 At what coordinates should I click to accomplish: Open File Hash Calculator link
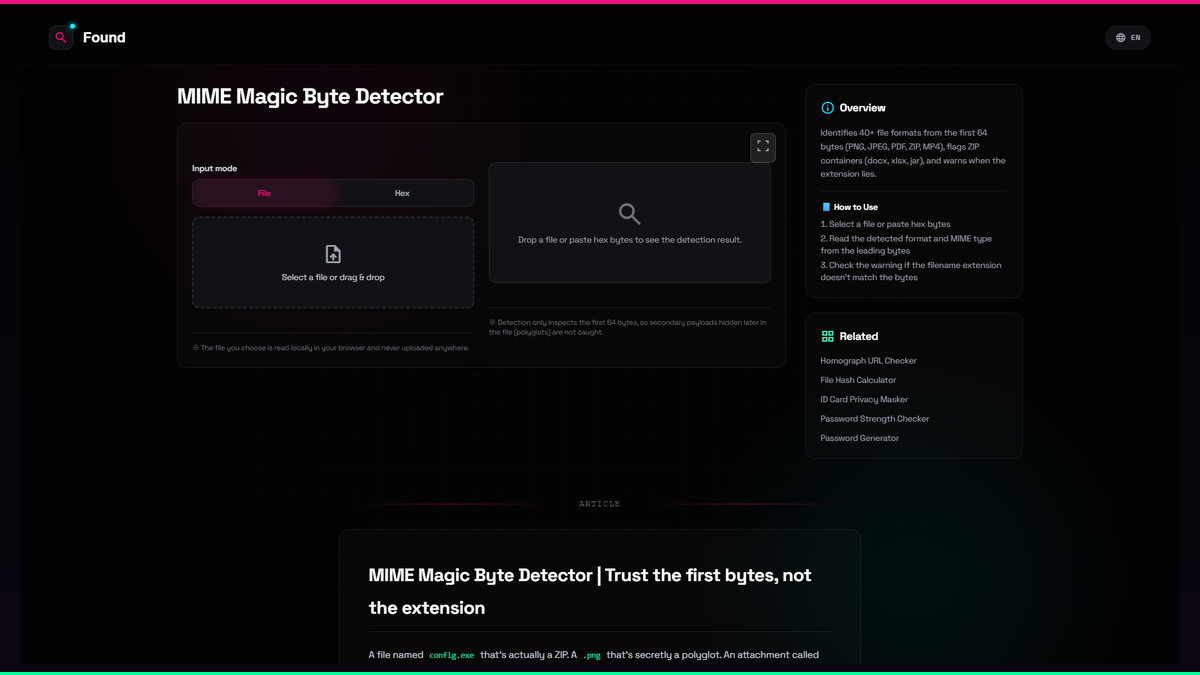tap(858, 380)
